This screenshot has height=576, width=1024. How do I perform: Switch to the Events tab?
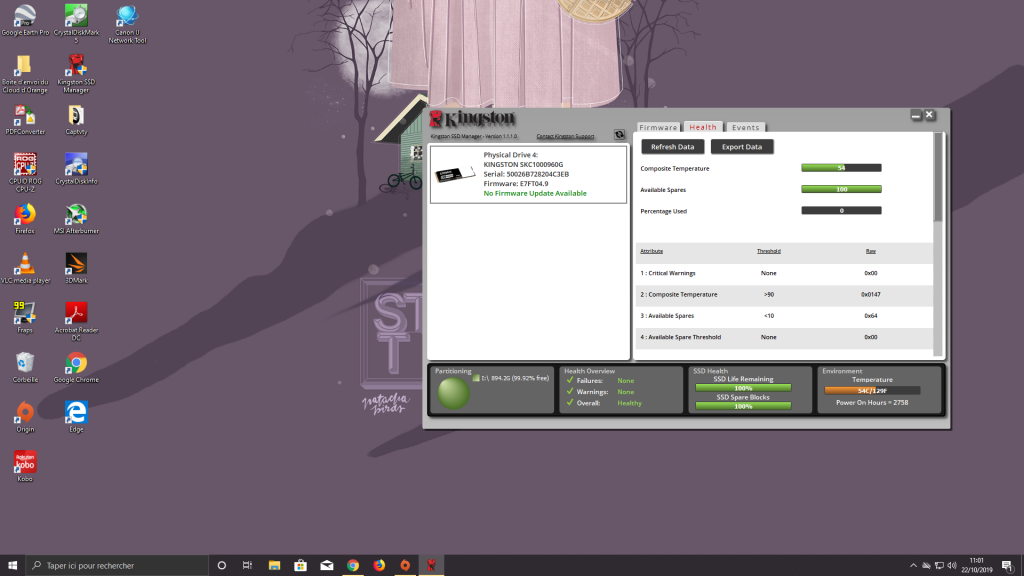[x=745, y=127]
